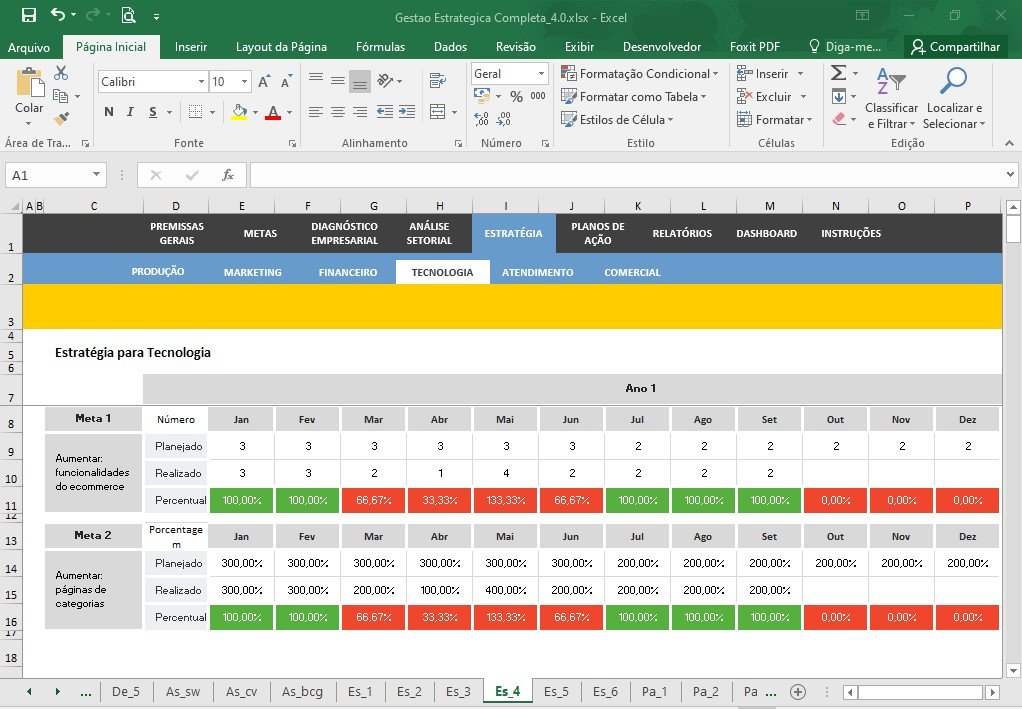The image size is (1022, 709).
Task: Click the Format Painter brush icon
Action: [61, 119]
